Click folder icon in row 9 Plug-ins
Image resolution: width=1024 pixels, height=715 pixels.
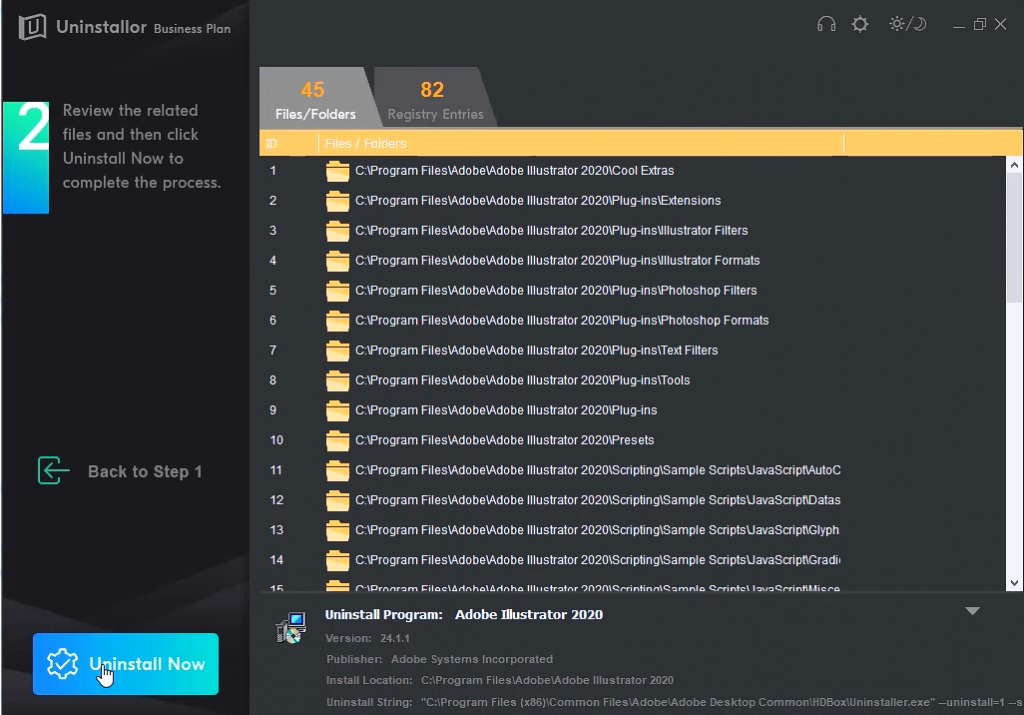(x=338, y=411)
